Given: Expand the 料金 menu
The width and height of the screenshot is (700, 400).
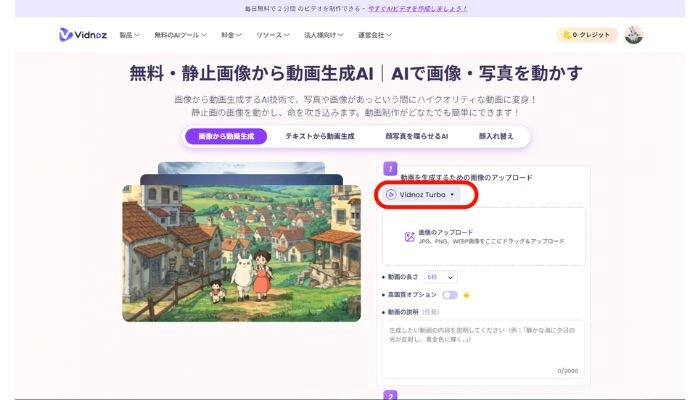Looking at the screenshot, I should click(231, 35).
